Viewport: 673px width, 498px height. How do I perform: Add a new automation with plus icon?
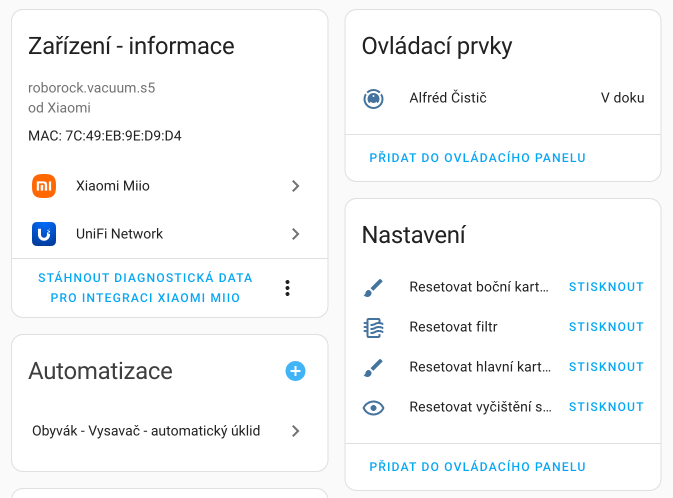[x=295, y=371]
